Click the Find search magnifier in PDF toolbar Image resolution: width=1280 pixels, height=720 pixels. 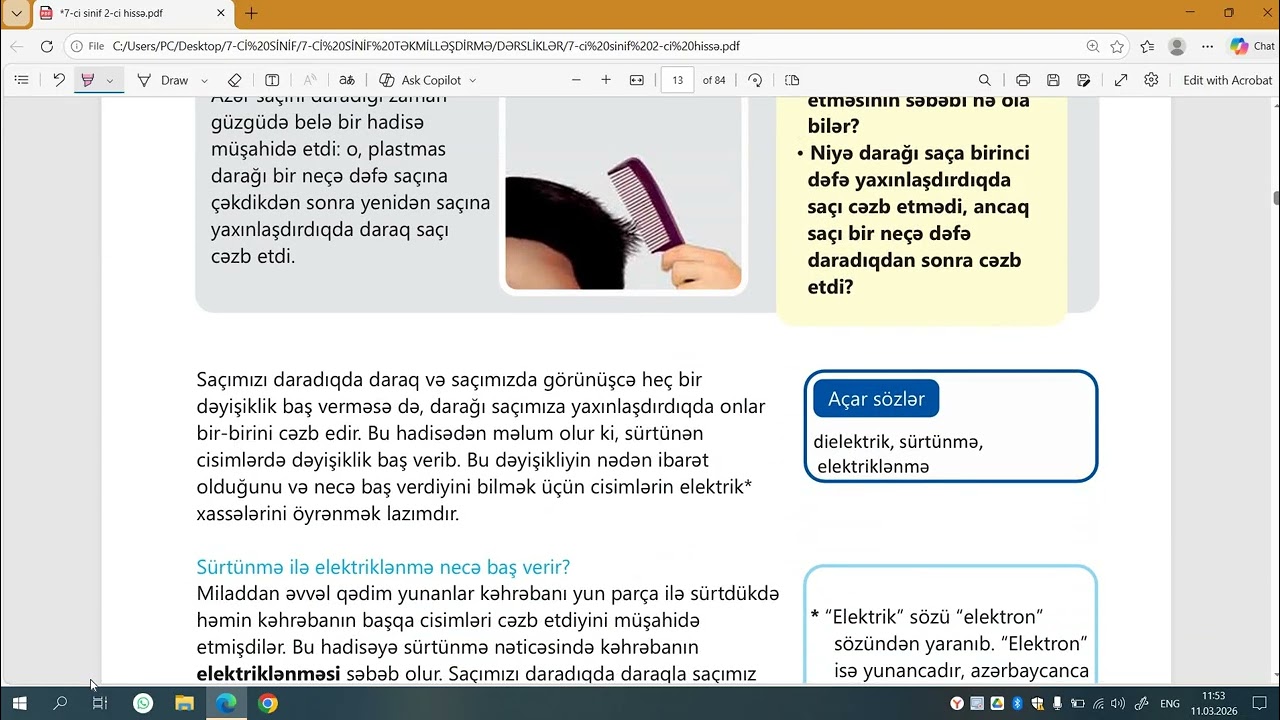click(x=985, y=80)
